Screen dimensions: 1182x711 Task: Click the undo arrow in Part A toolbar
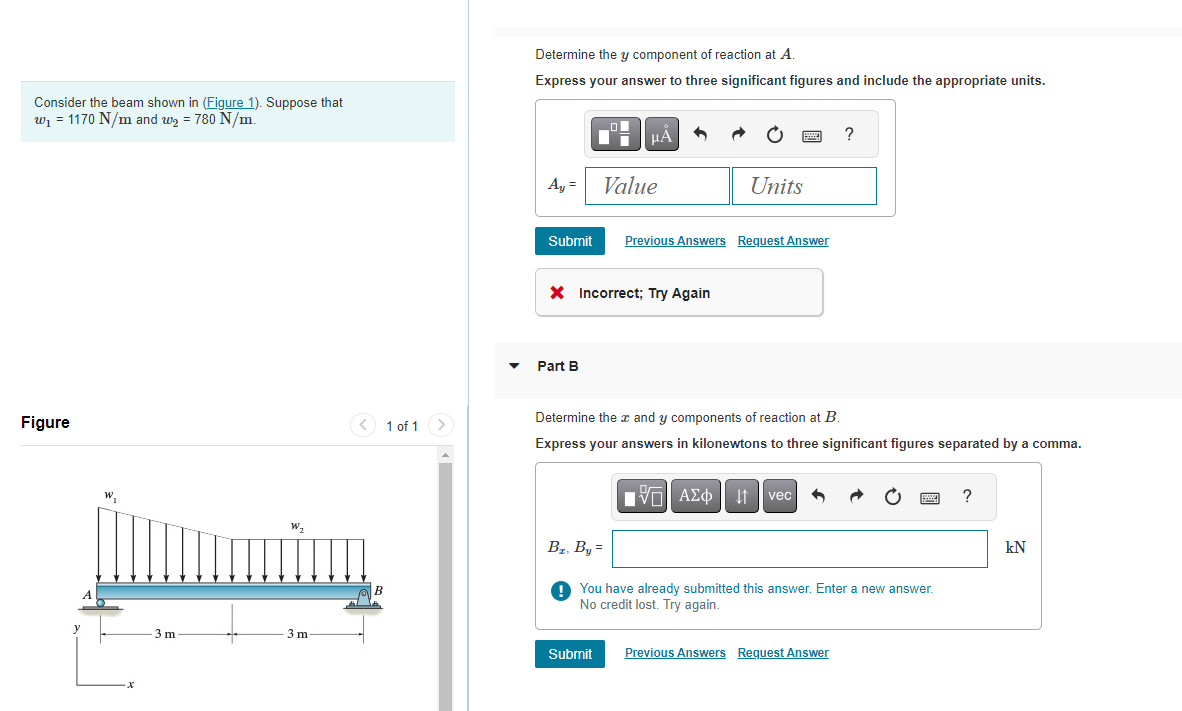coord(700,133)
